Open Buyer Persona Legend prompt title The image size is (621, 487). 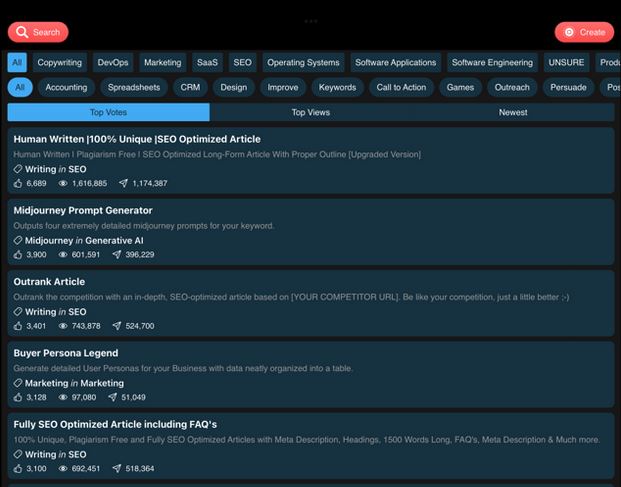tap(66, 353)
